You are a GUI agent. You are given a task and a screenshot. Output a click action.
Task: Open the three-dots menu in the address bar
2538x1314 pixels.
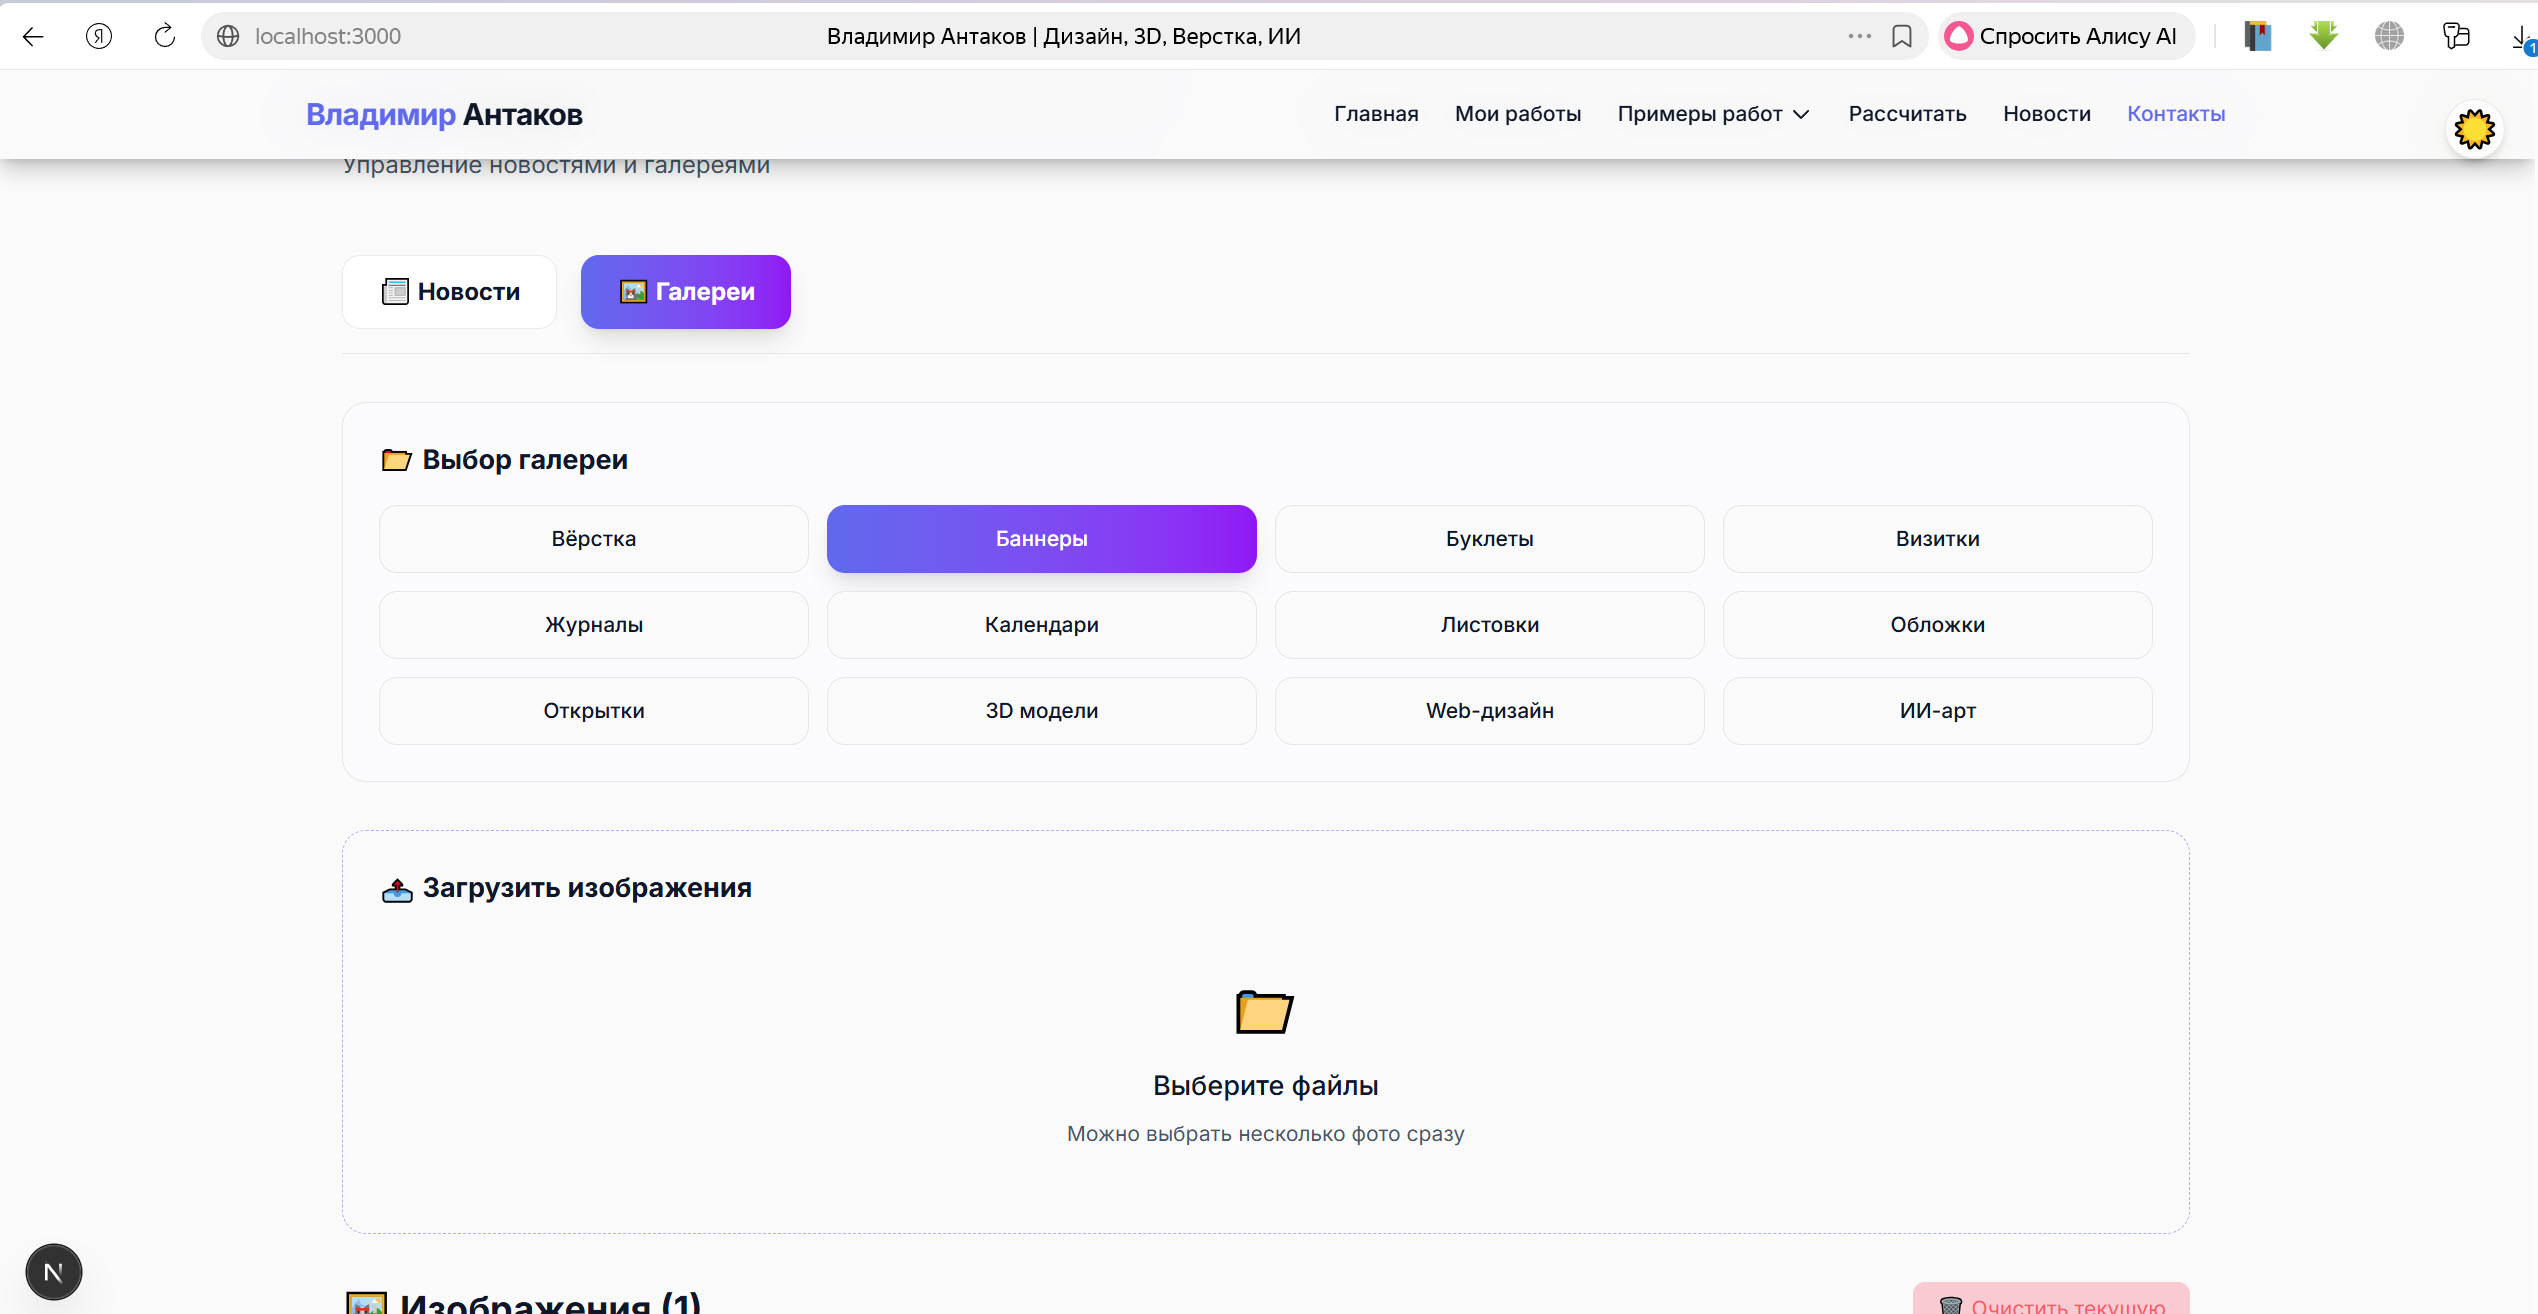pyautogui.click(x=1859, y=37)
